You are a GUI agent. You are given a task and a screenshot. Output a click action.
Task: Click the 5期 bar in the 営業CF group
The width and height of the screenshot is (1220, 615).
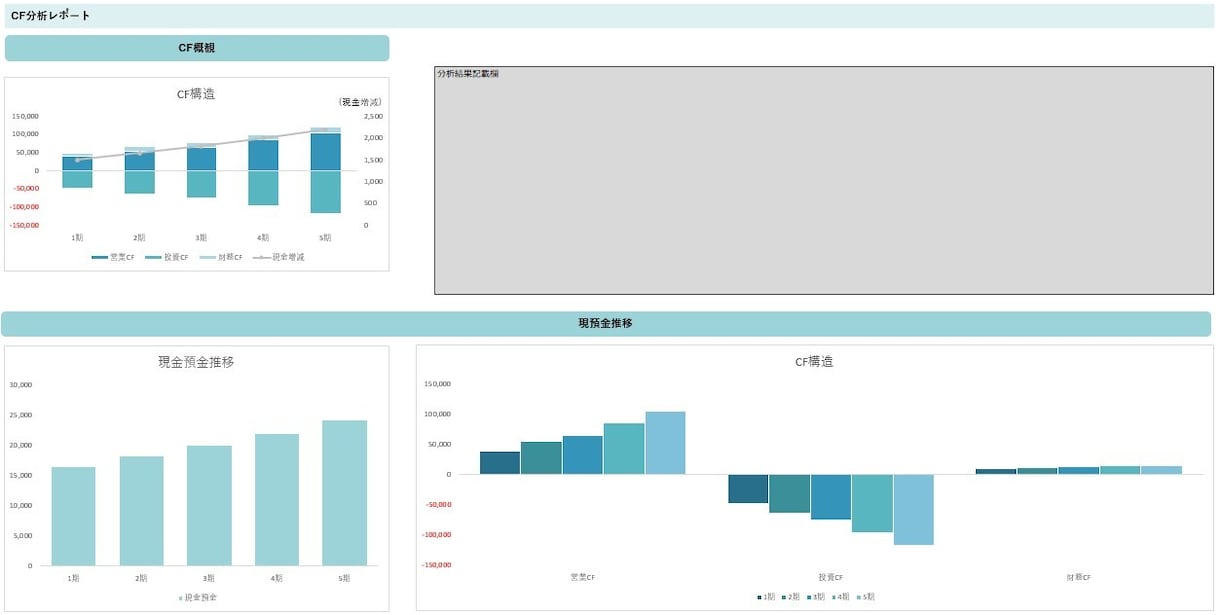pos(665,443)
